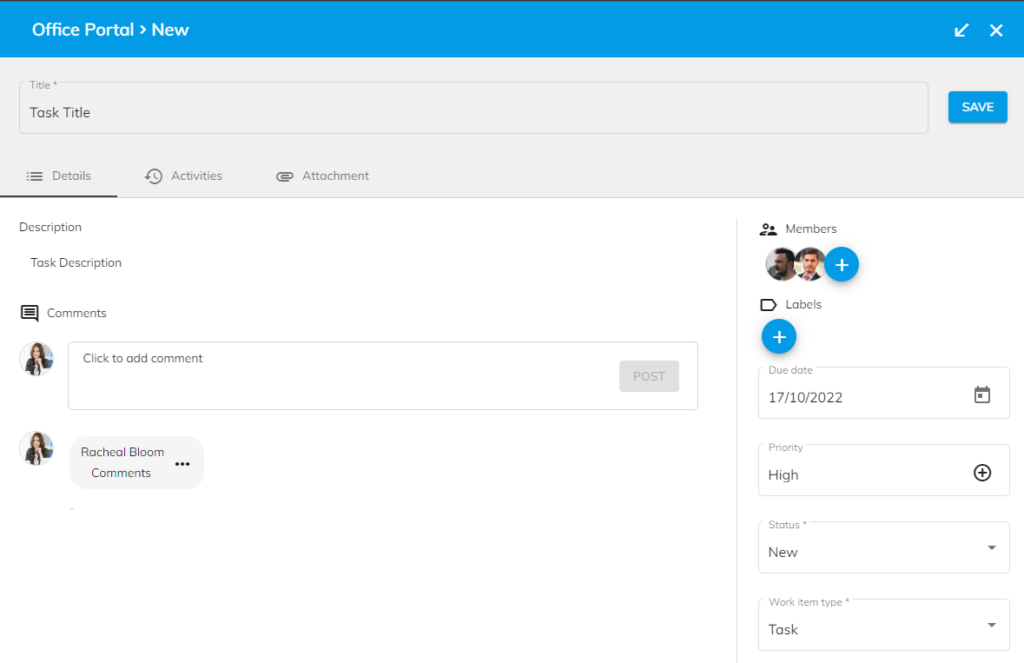
Task: Click the Activities history icon
Action: point(154,175)
